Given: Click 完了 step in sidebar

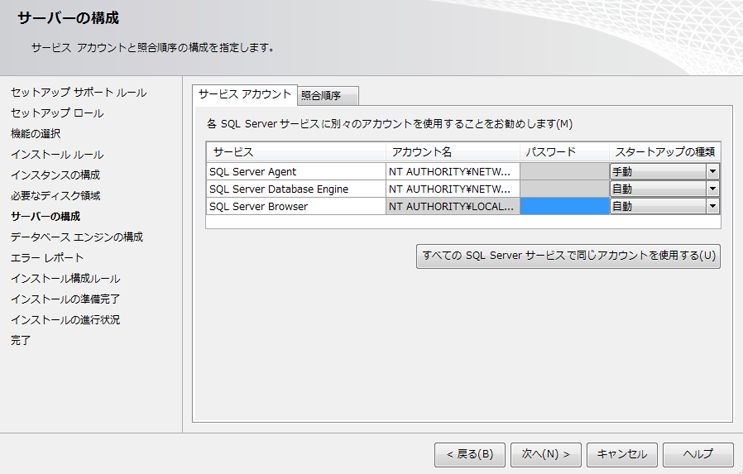Looking at the screenshot, I should coord(21,340).
